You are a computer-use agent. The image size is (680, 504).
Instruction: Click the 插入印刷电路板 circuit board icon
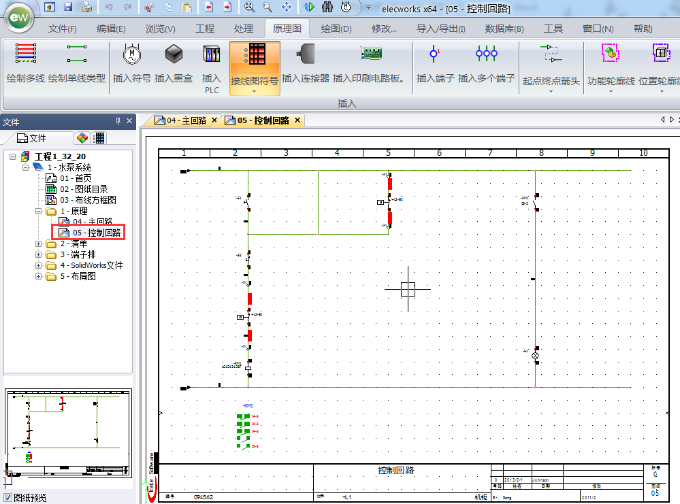pyautogui.click(x=371, y=55)
